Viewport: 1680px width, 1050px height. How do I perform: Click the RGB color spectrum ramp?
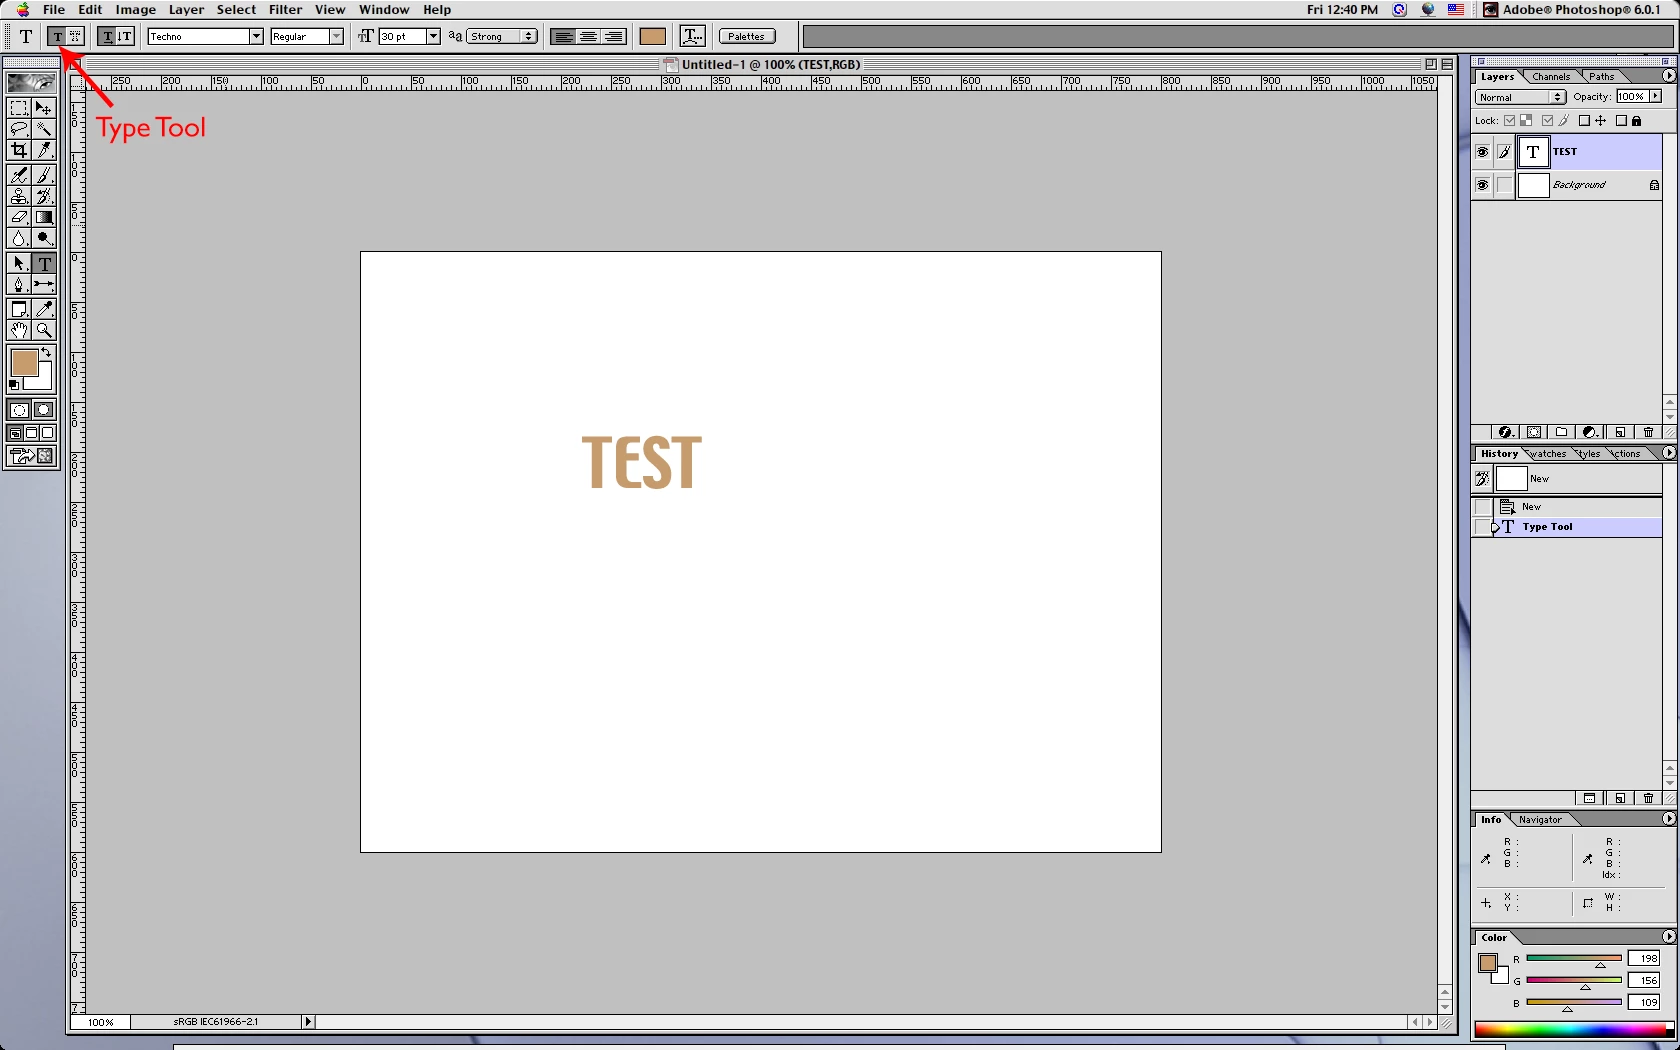pyautogui.click(x=1573, y=1031)
